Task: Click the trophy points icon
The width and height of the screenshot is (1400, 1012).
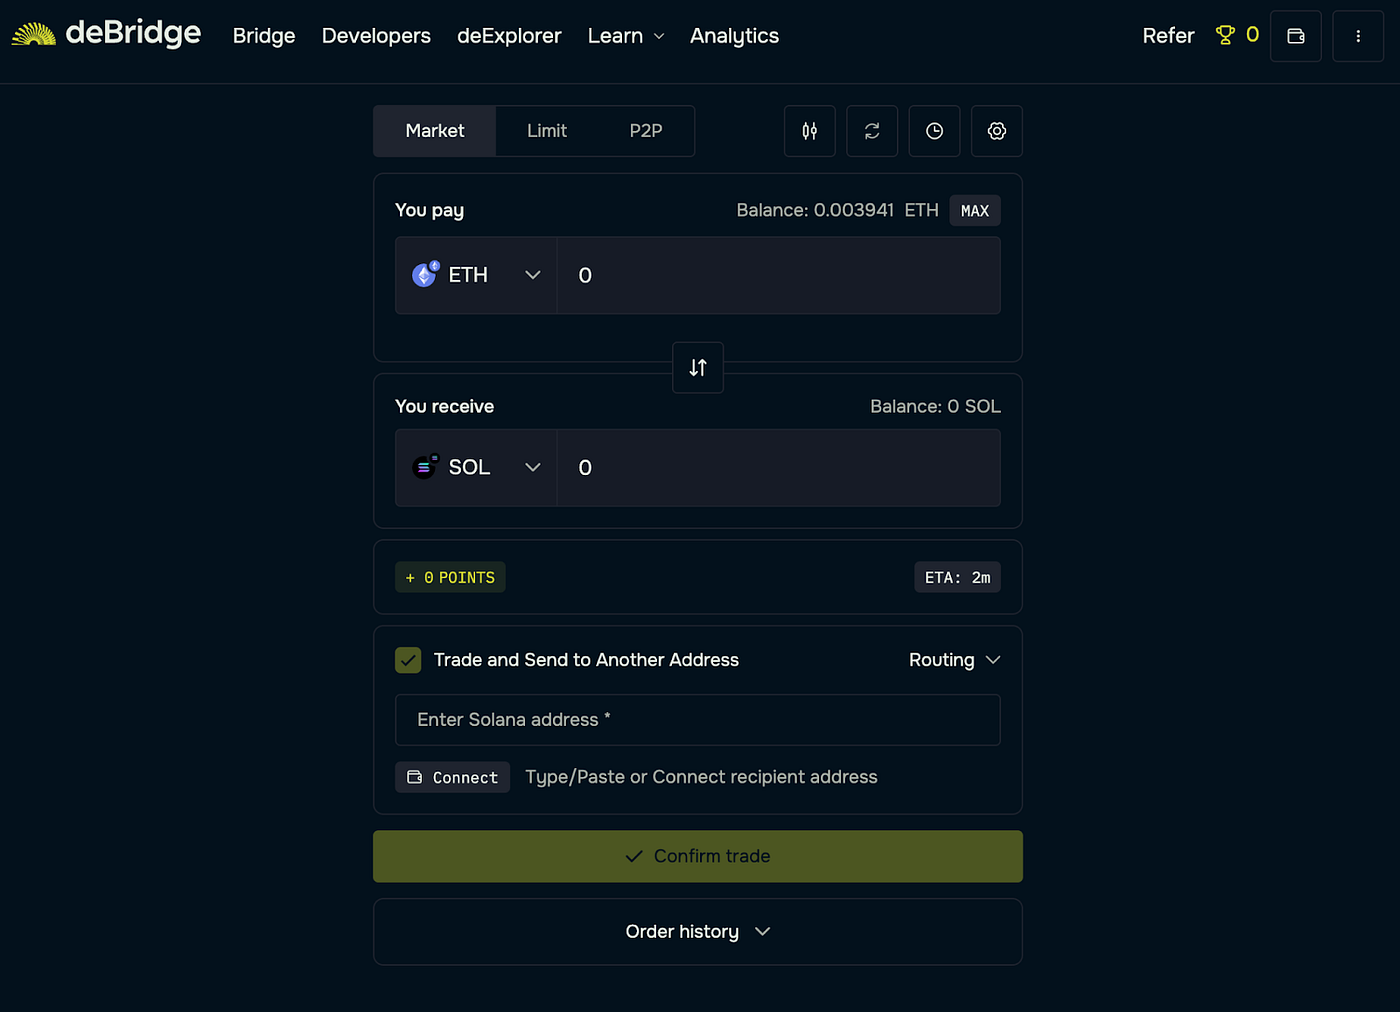Action: [1223, 35]
